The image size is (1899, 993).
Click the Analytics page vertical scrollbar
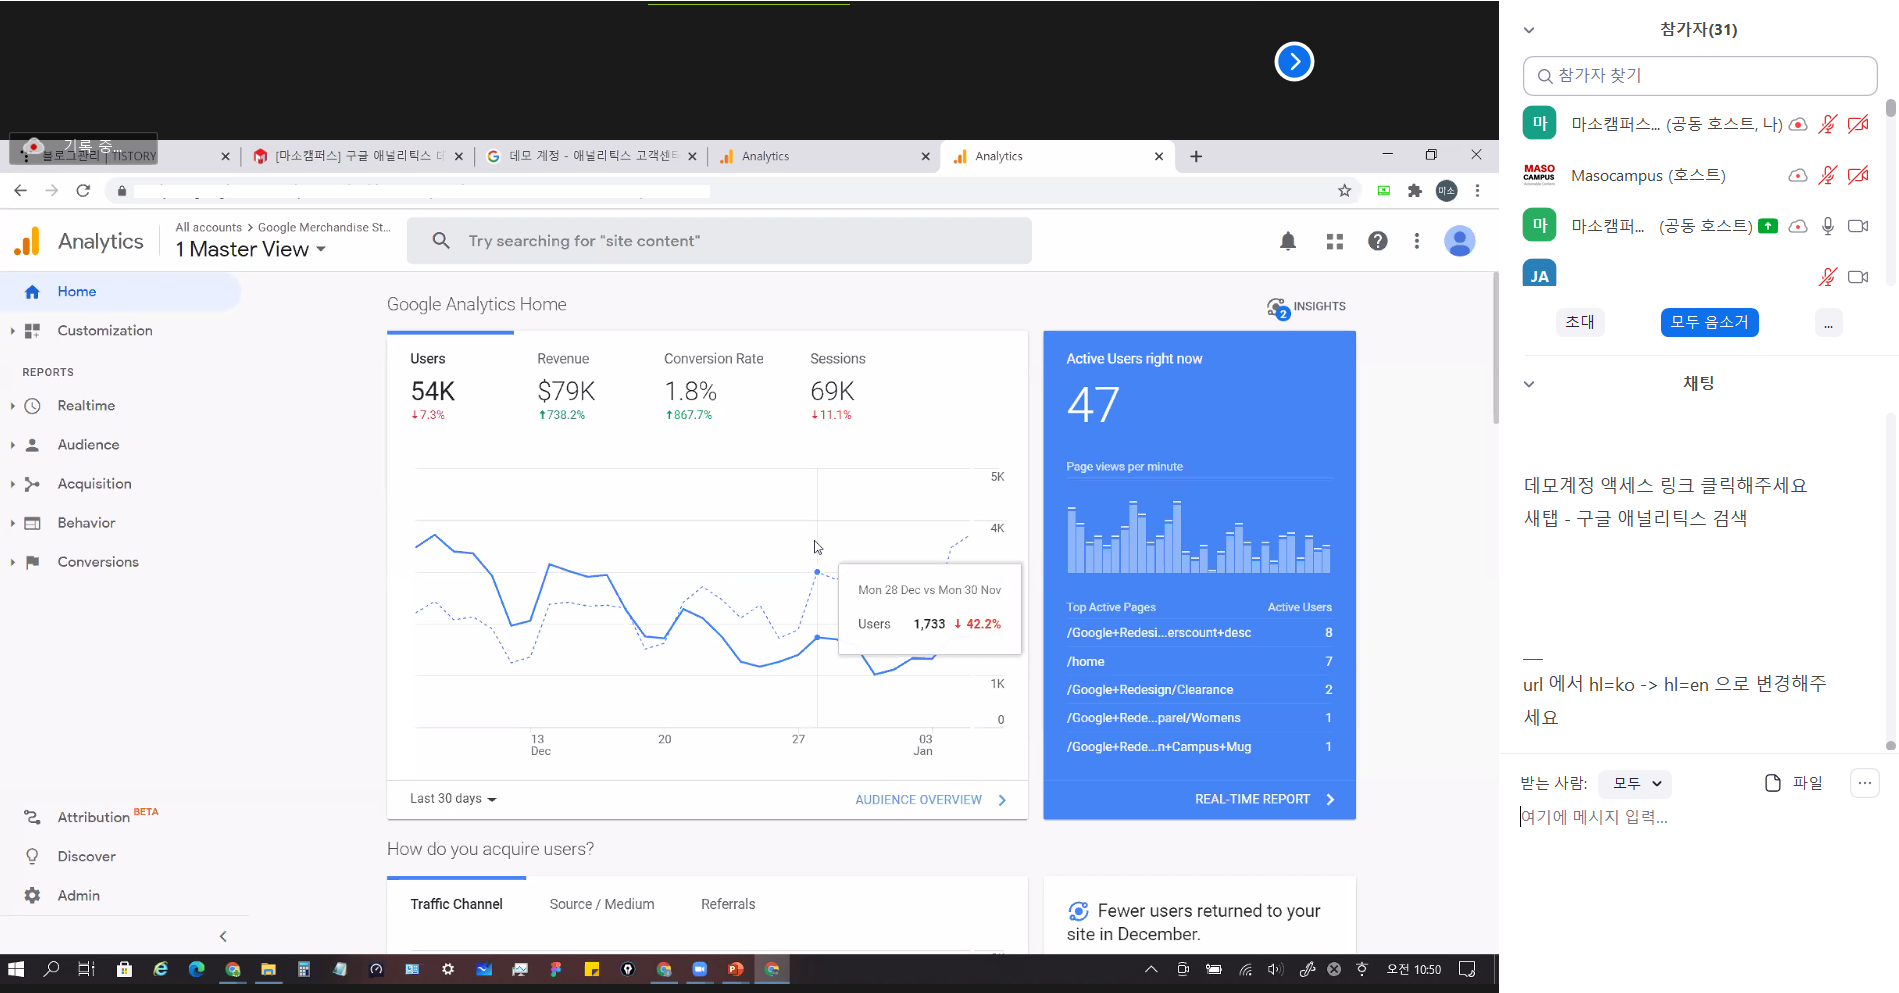click(1495, 350)
